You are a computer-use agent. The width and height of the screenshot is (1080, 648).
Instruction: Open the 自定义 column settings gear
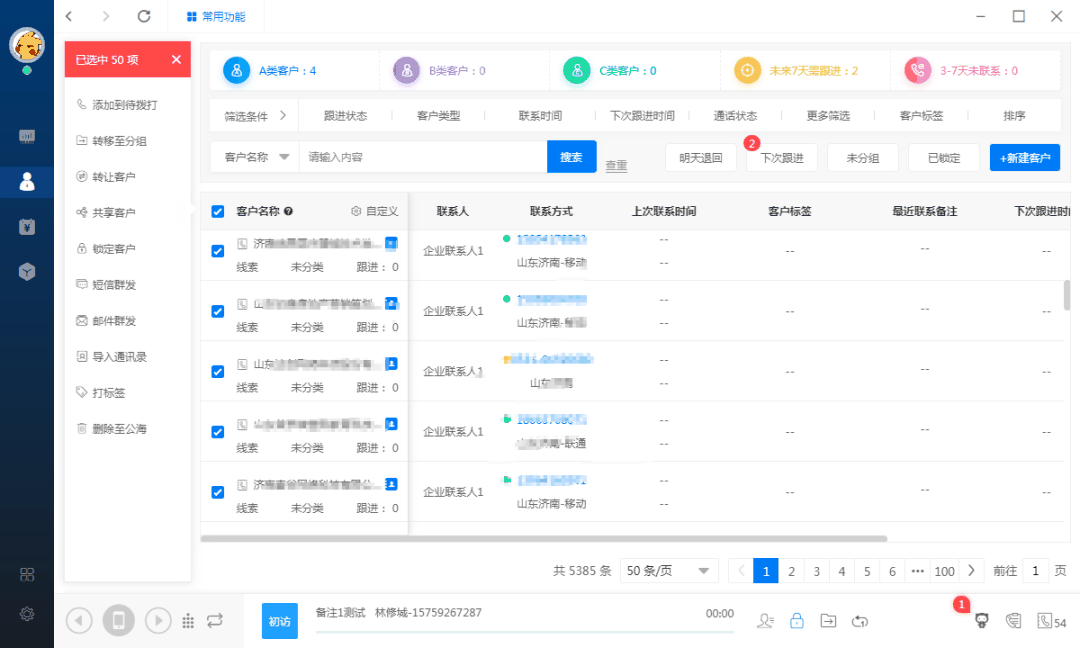tap(356, 211)
